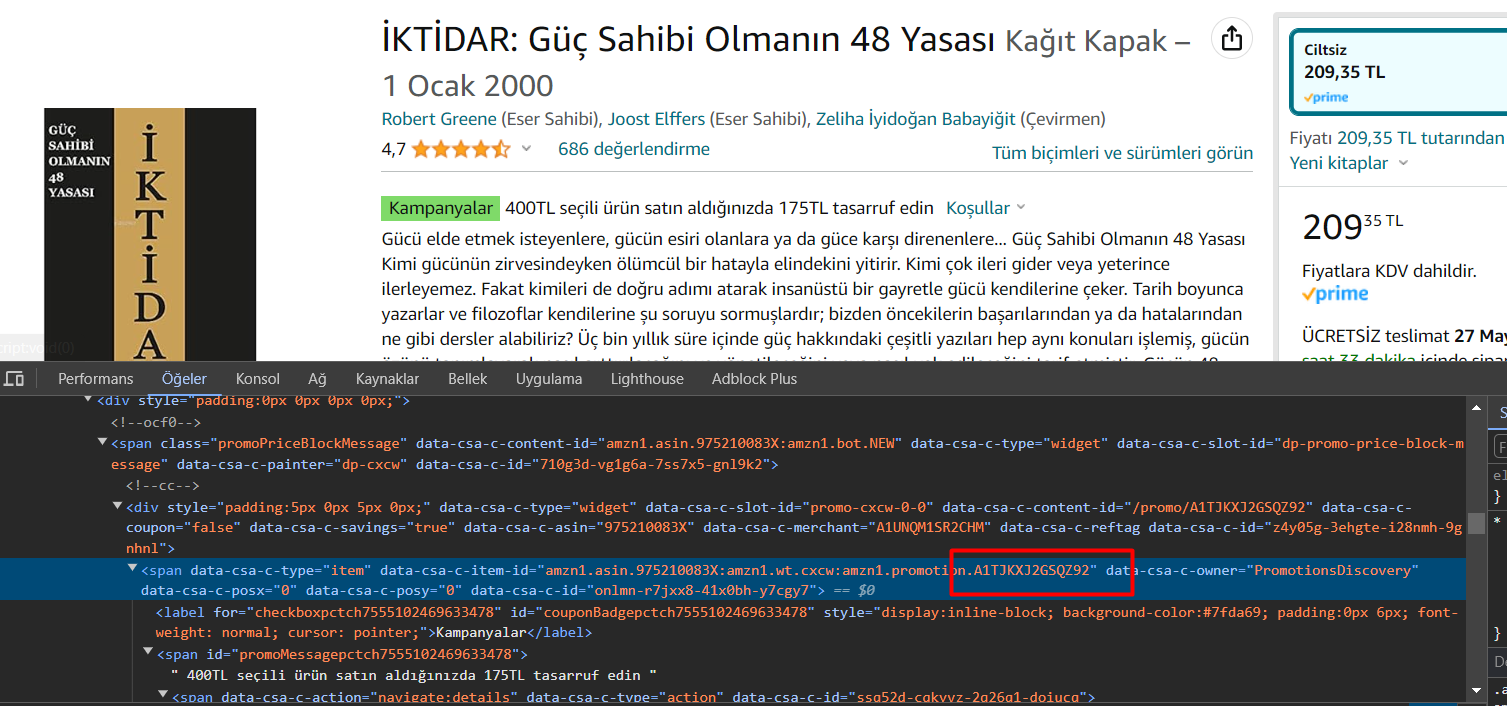Open the Lighthouse tab

647,379
